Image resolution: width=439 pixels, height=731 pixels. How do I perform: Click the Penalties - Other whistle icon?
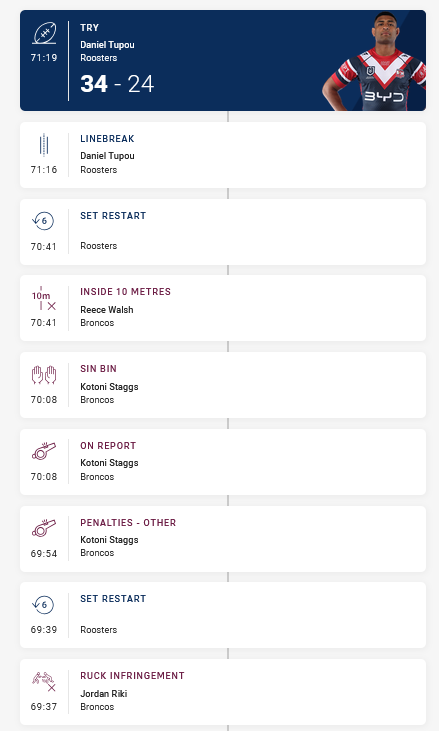(x=44, y=528)
